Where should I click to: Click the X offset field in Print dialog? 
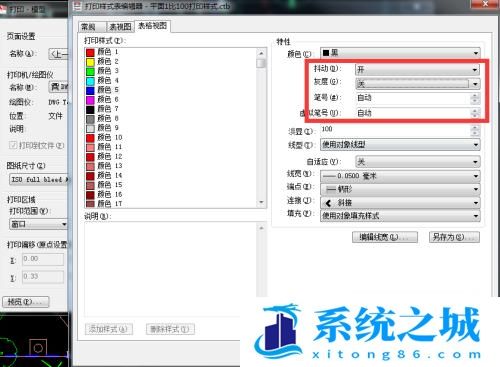coord(43,259)
